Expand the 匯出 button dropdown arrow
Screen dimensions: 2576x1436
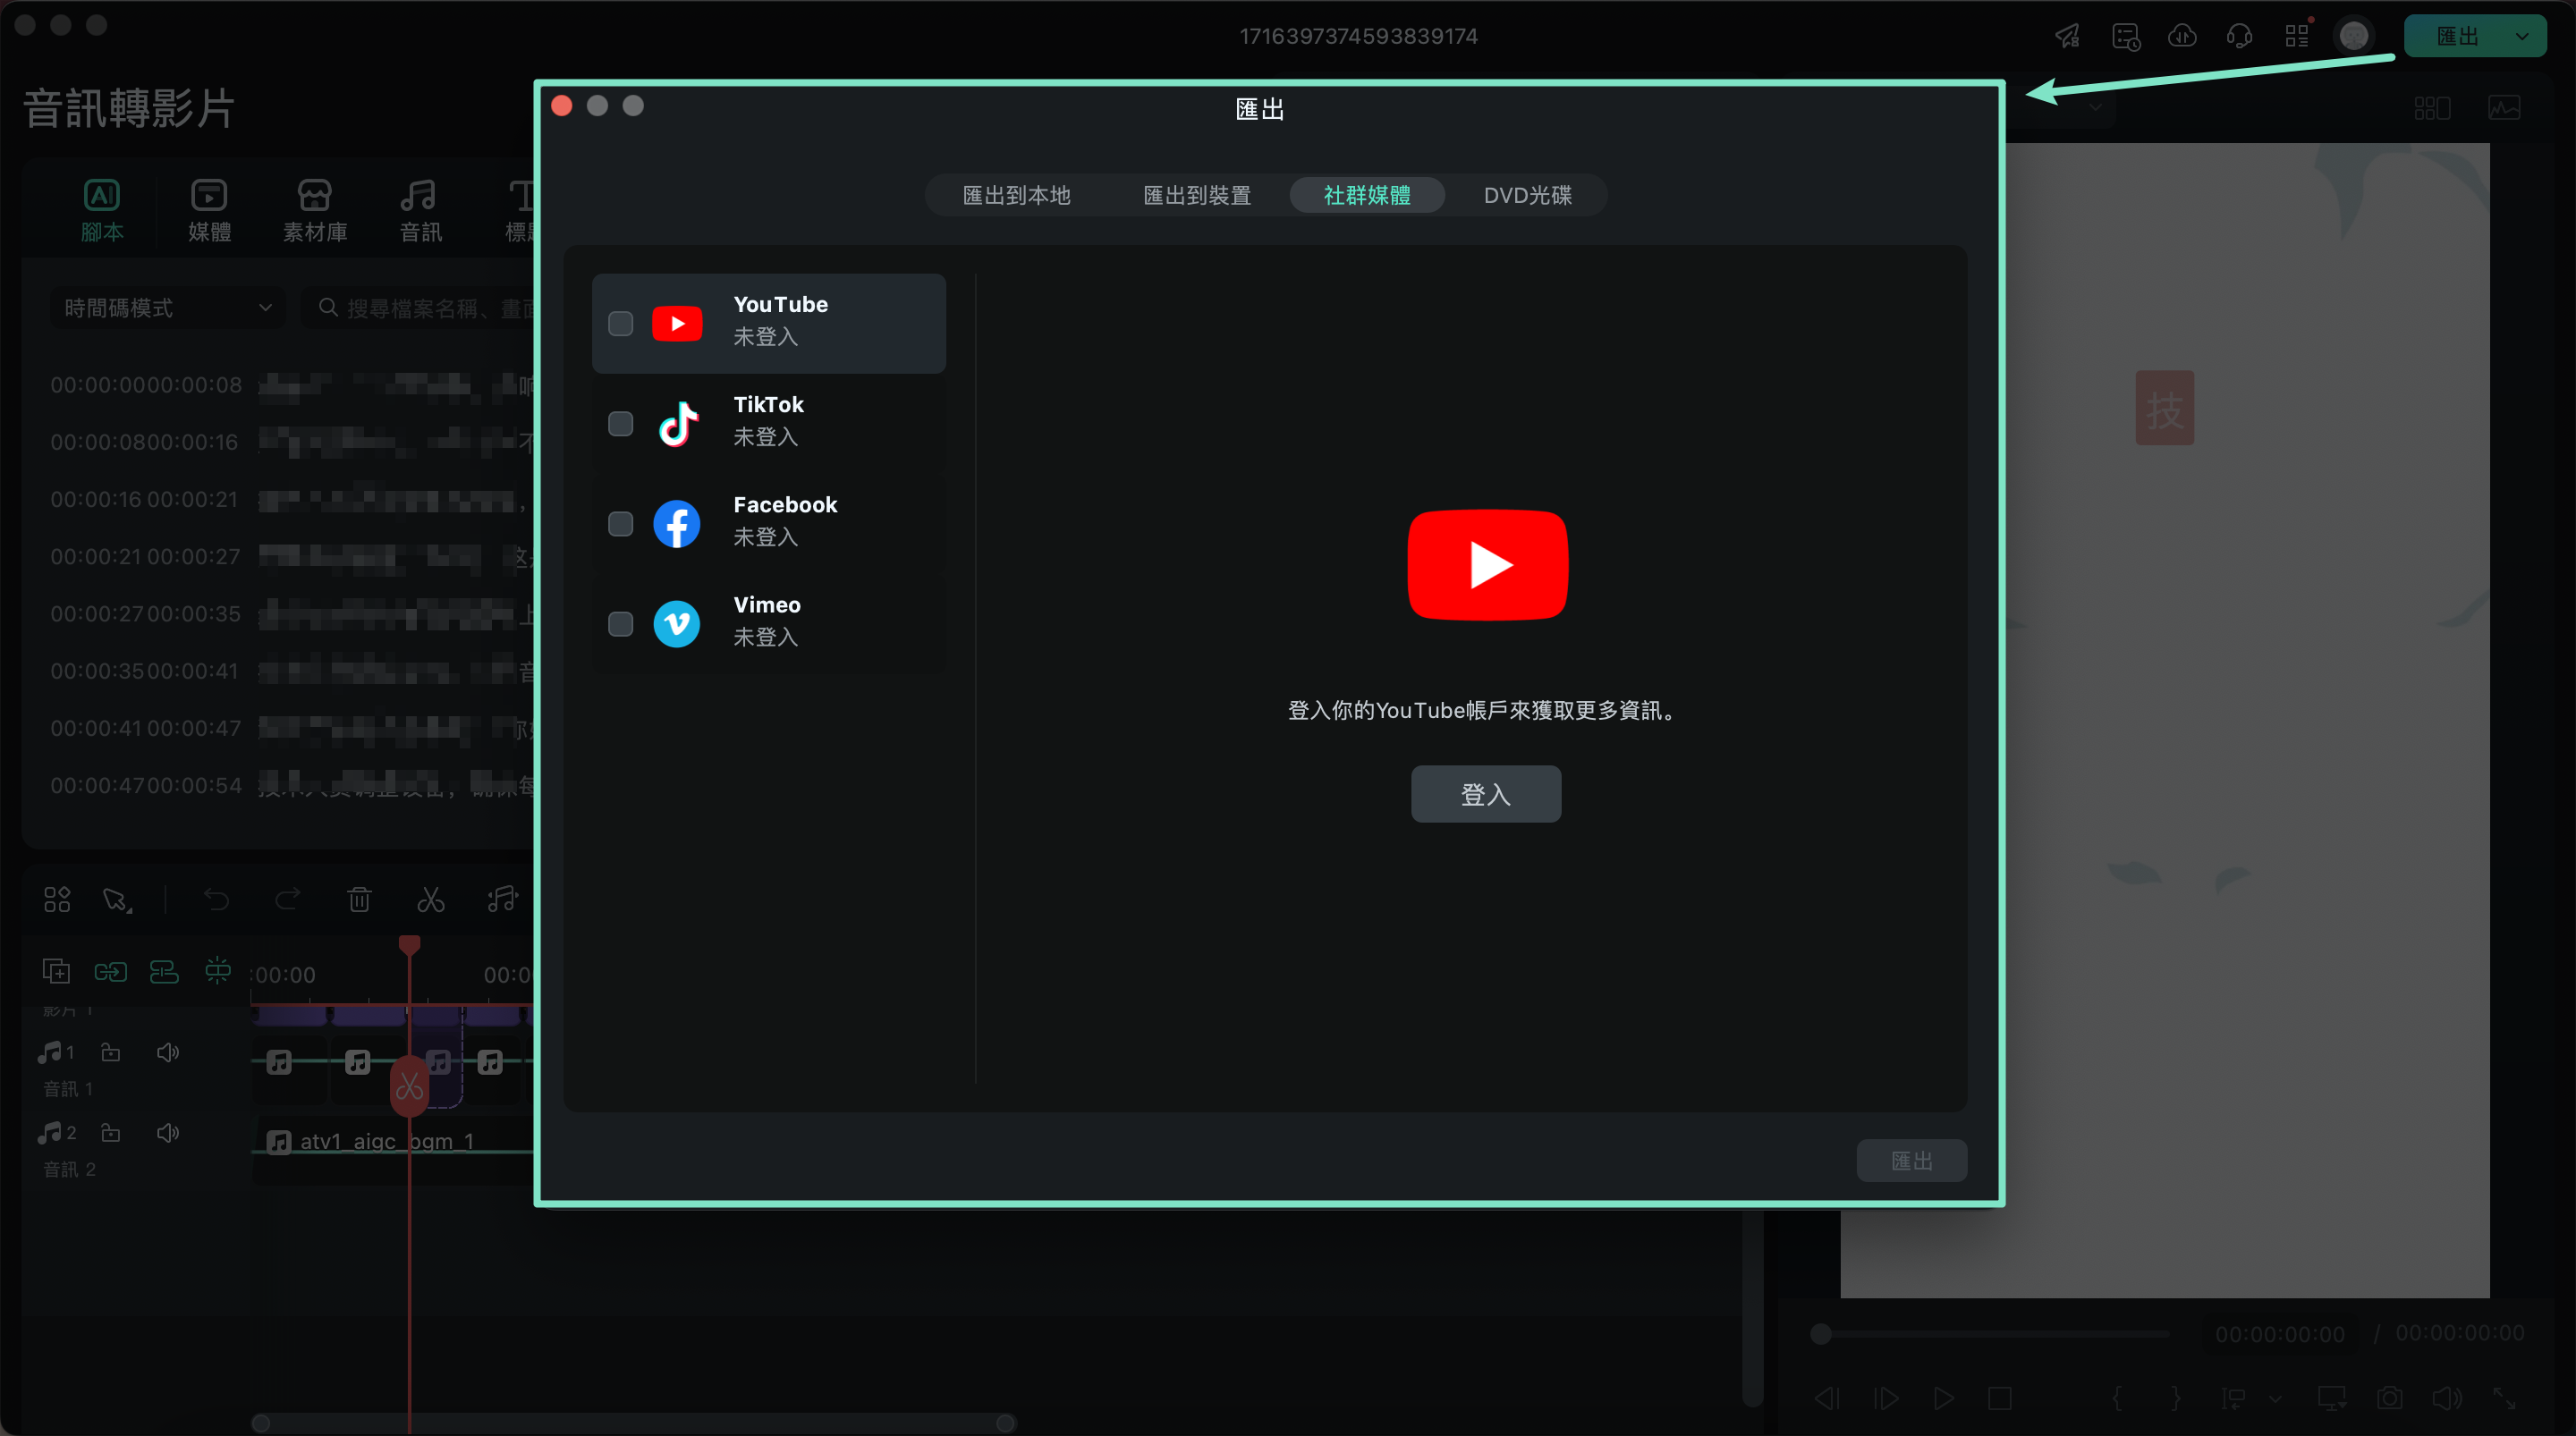tap(2523, 36)
